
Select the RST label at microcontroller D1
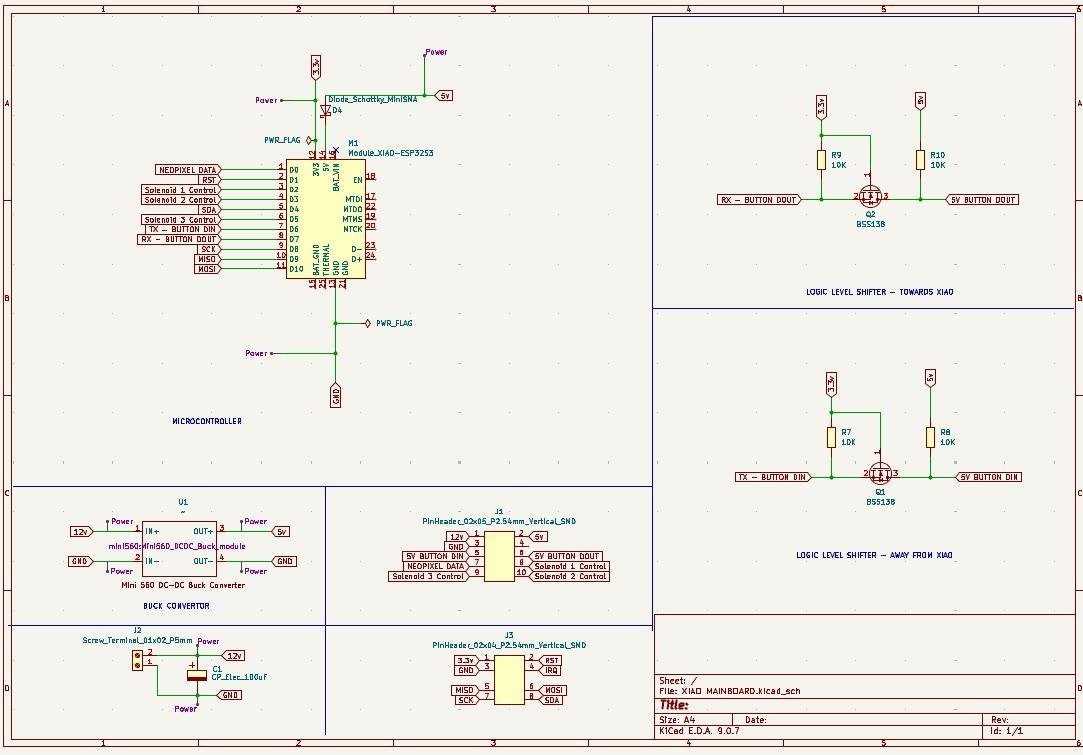[209, 180]
